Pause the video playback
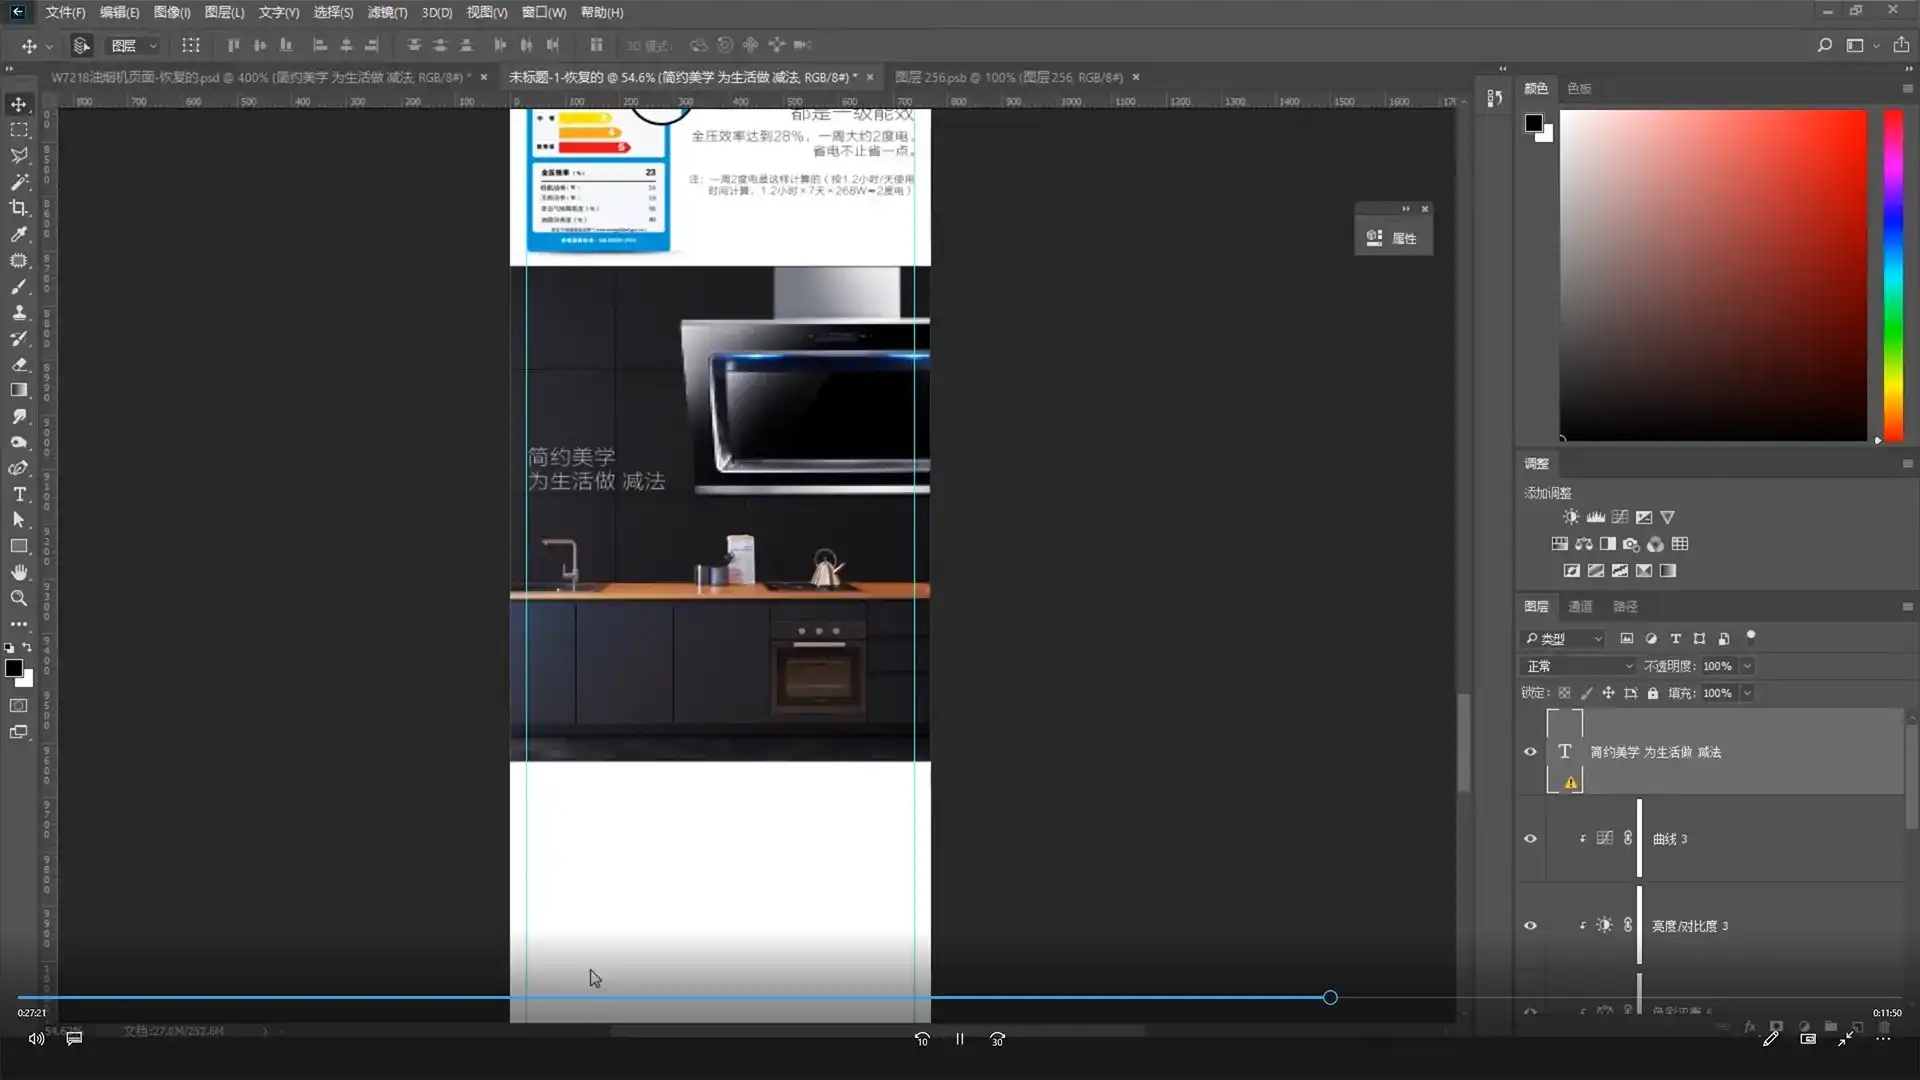 coord(959,1039)
